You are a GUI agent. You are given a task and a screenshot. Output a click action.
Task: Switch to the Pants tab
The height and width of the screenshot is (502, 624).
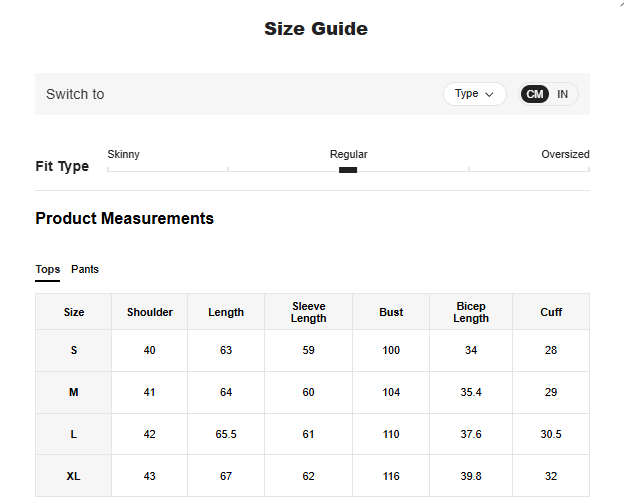85,270
